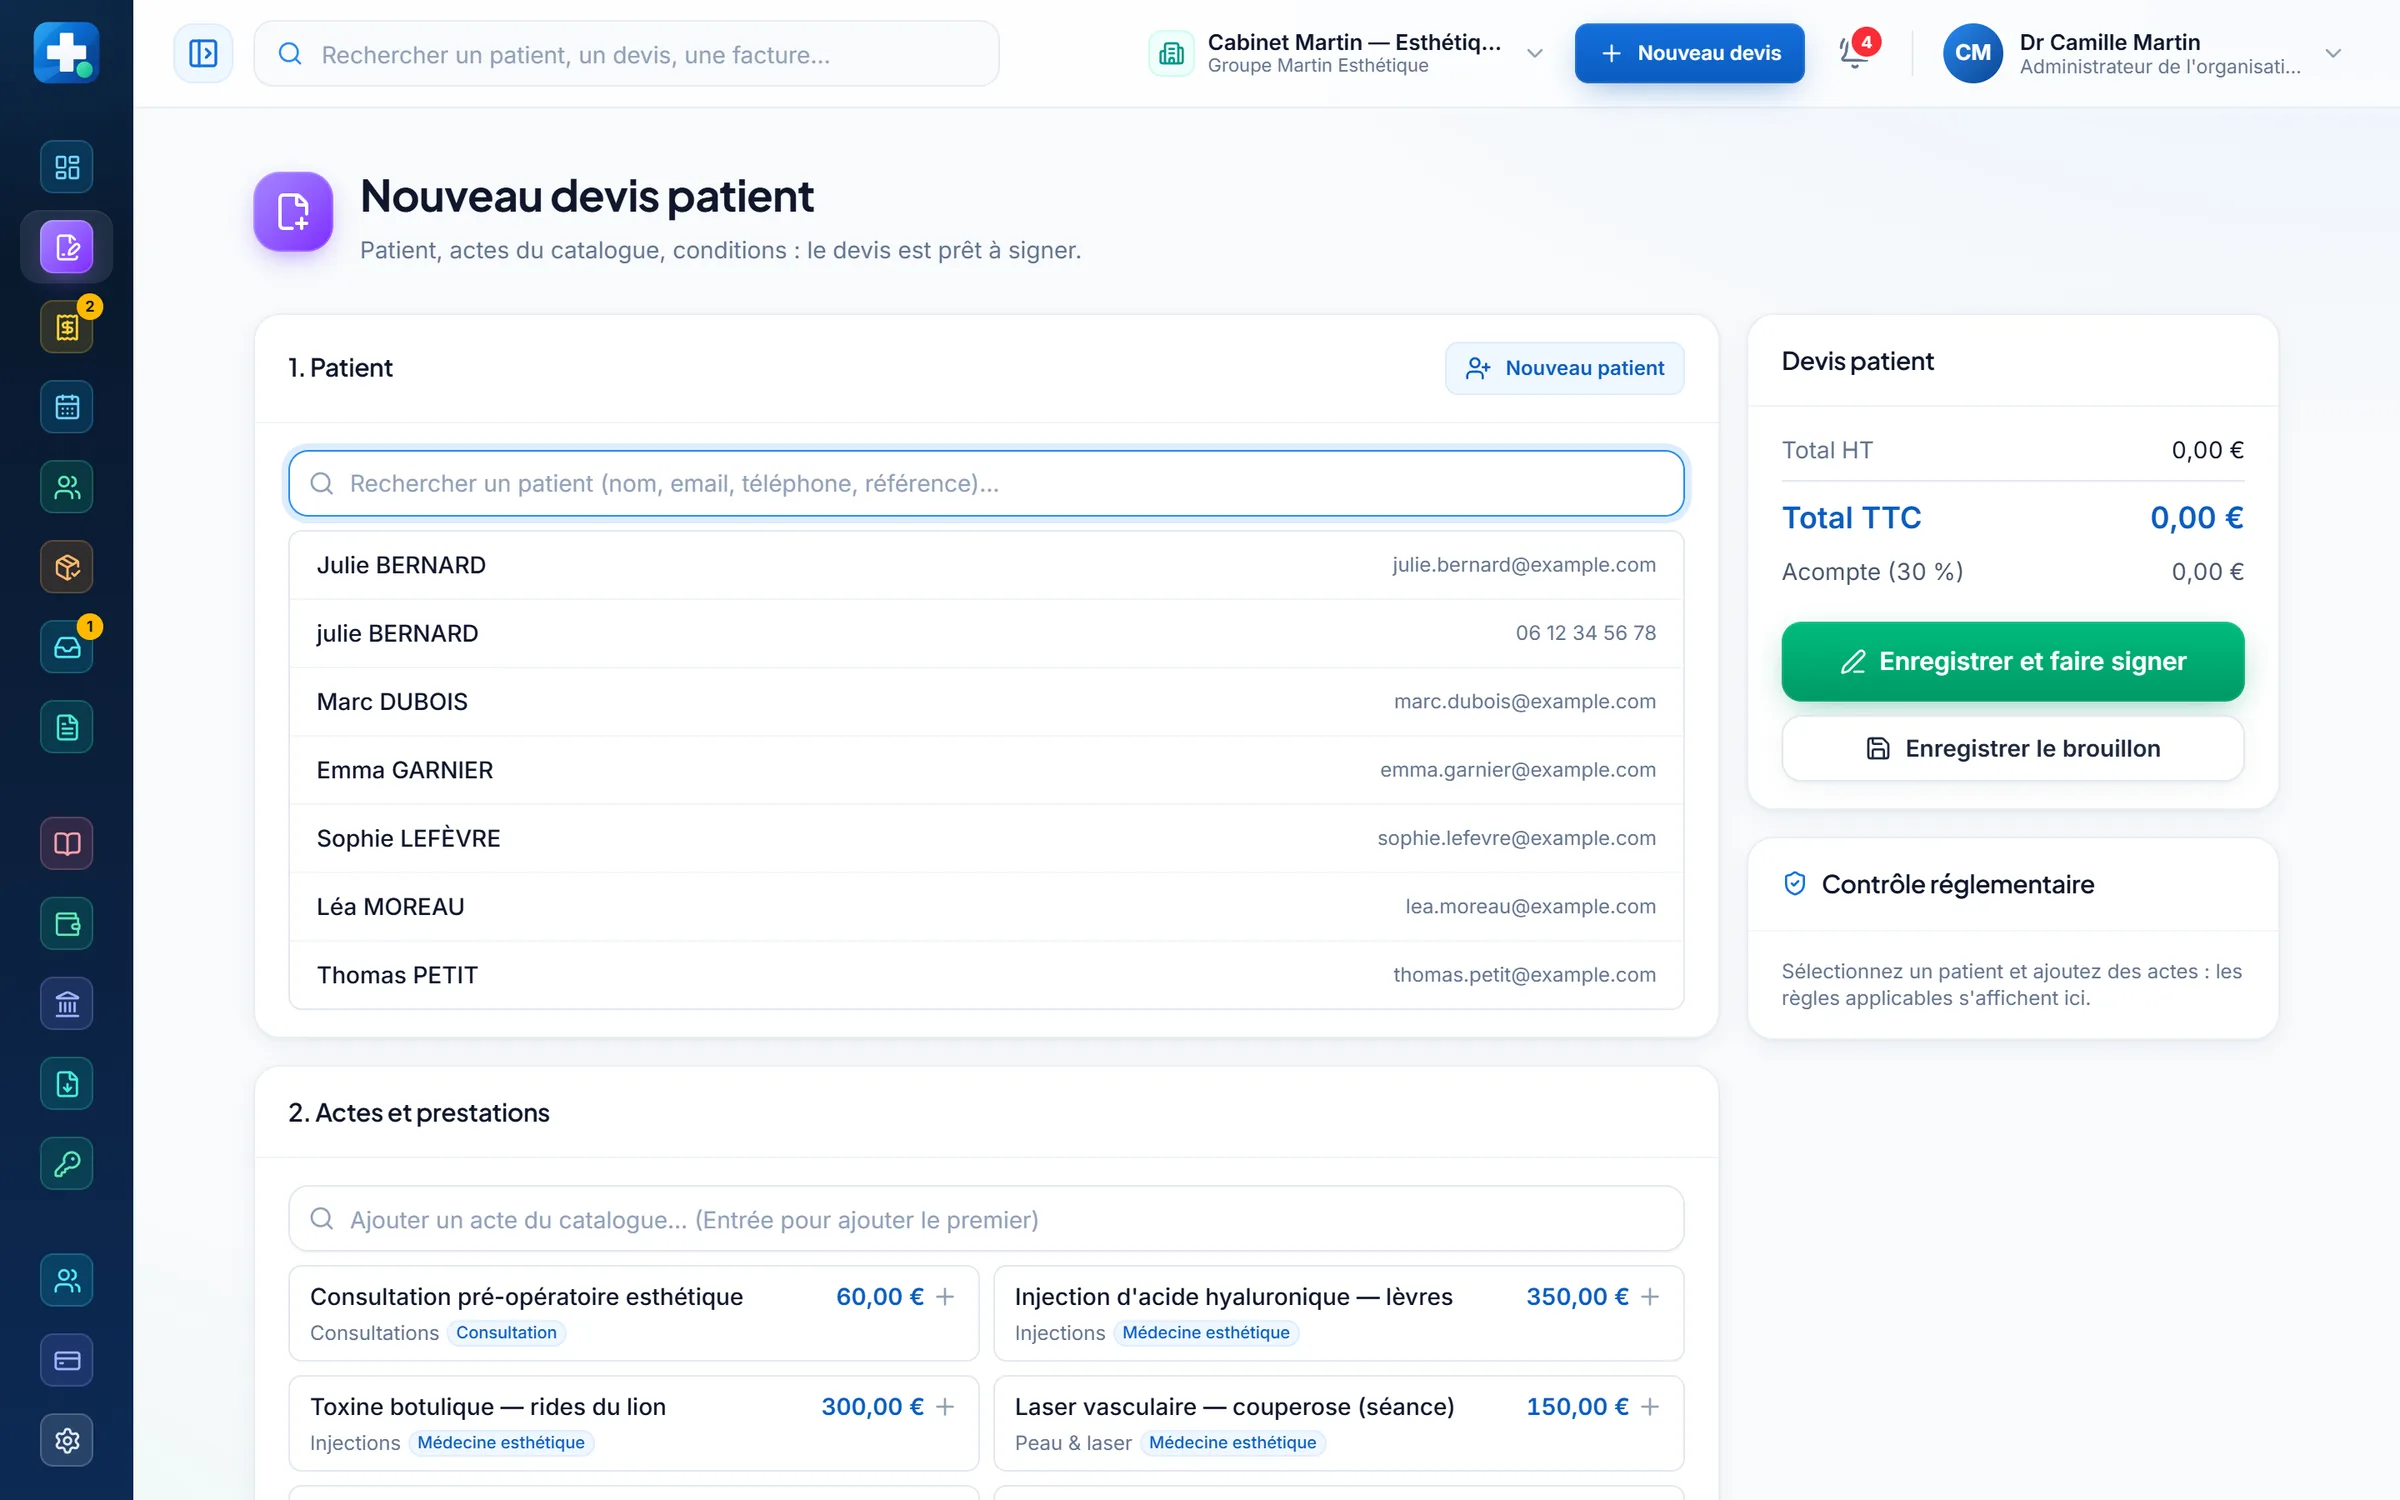Click the Total TTC label in Devis patient

(x=1851, y=518)
